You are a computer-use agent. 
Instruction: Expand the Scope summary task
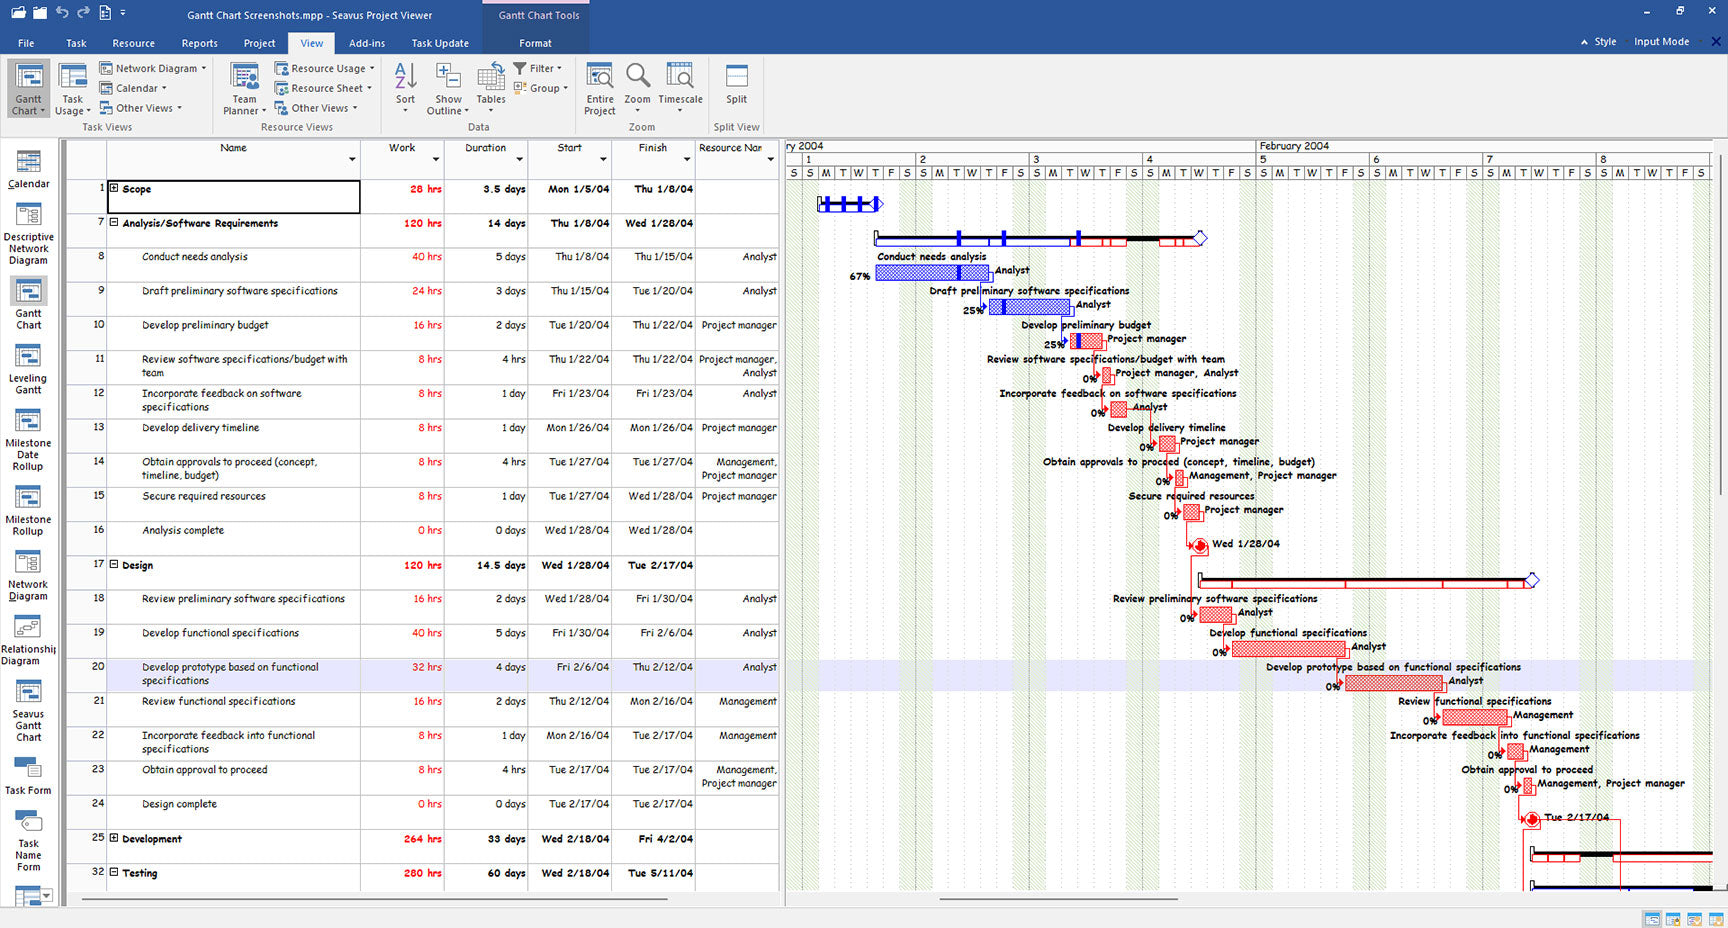coord(114,188)
